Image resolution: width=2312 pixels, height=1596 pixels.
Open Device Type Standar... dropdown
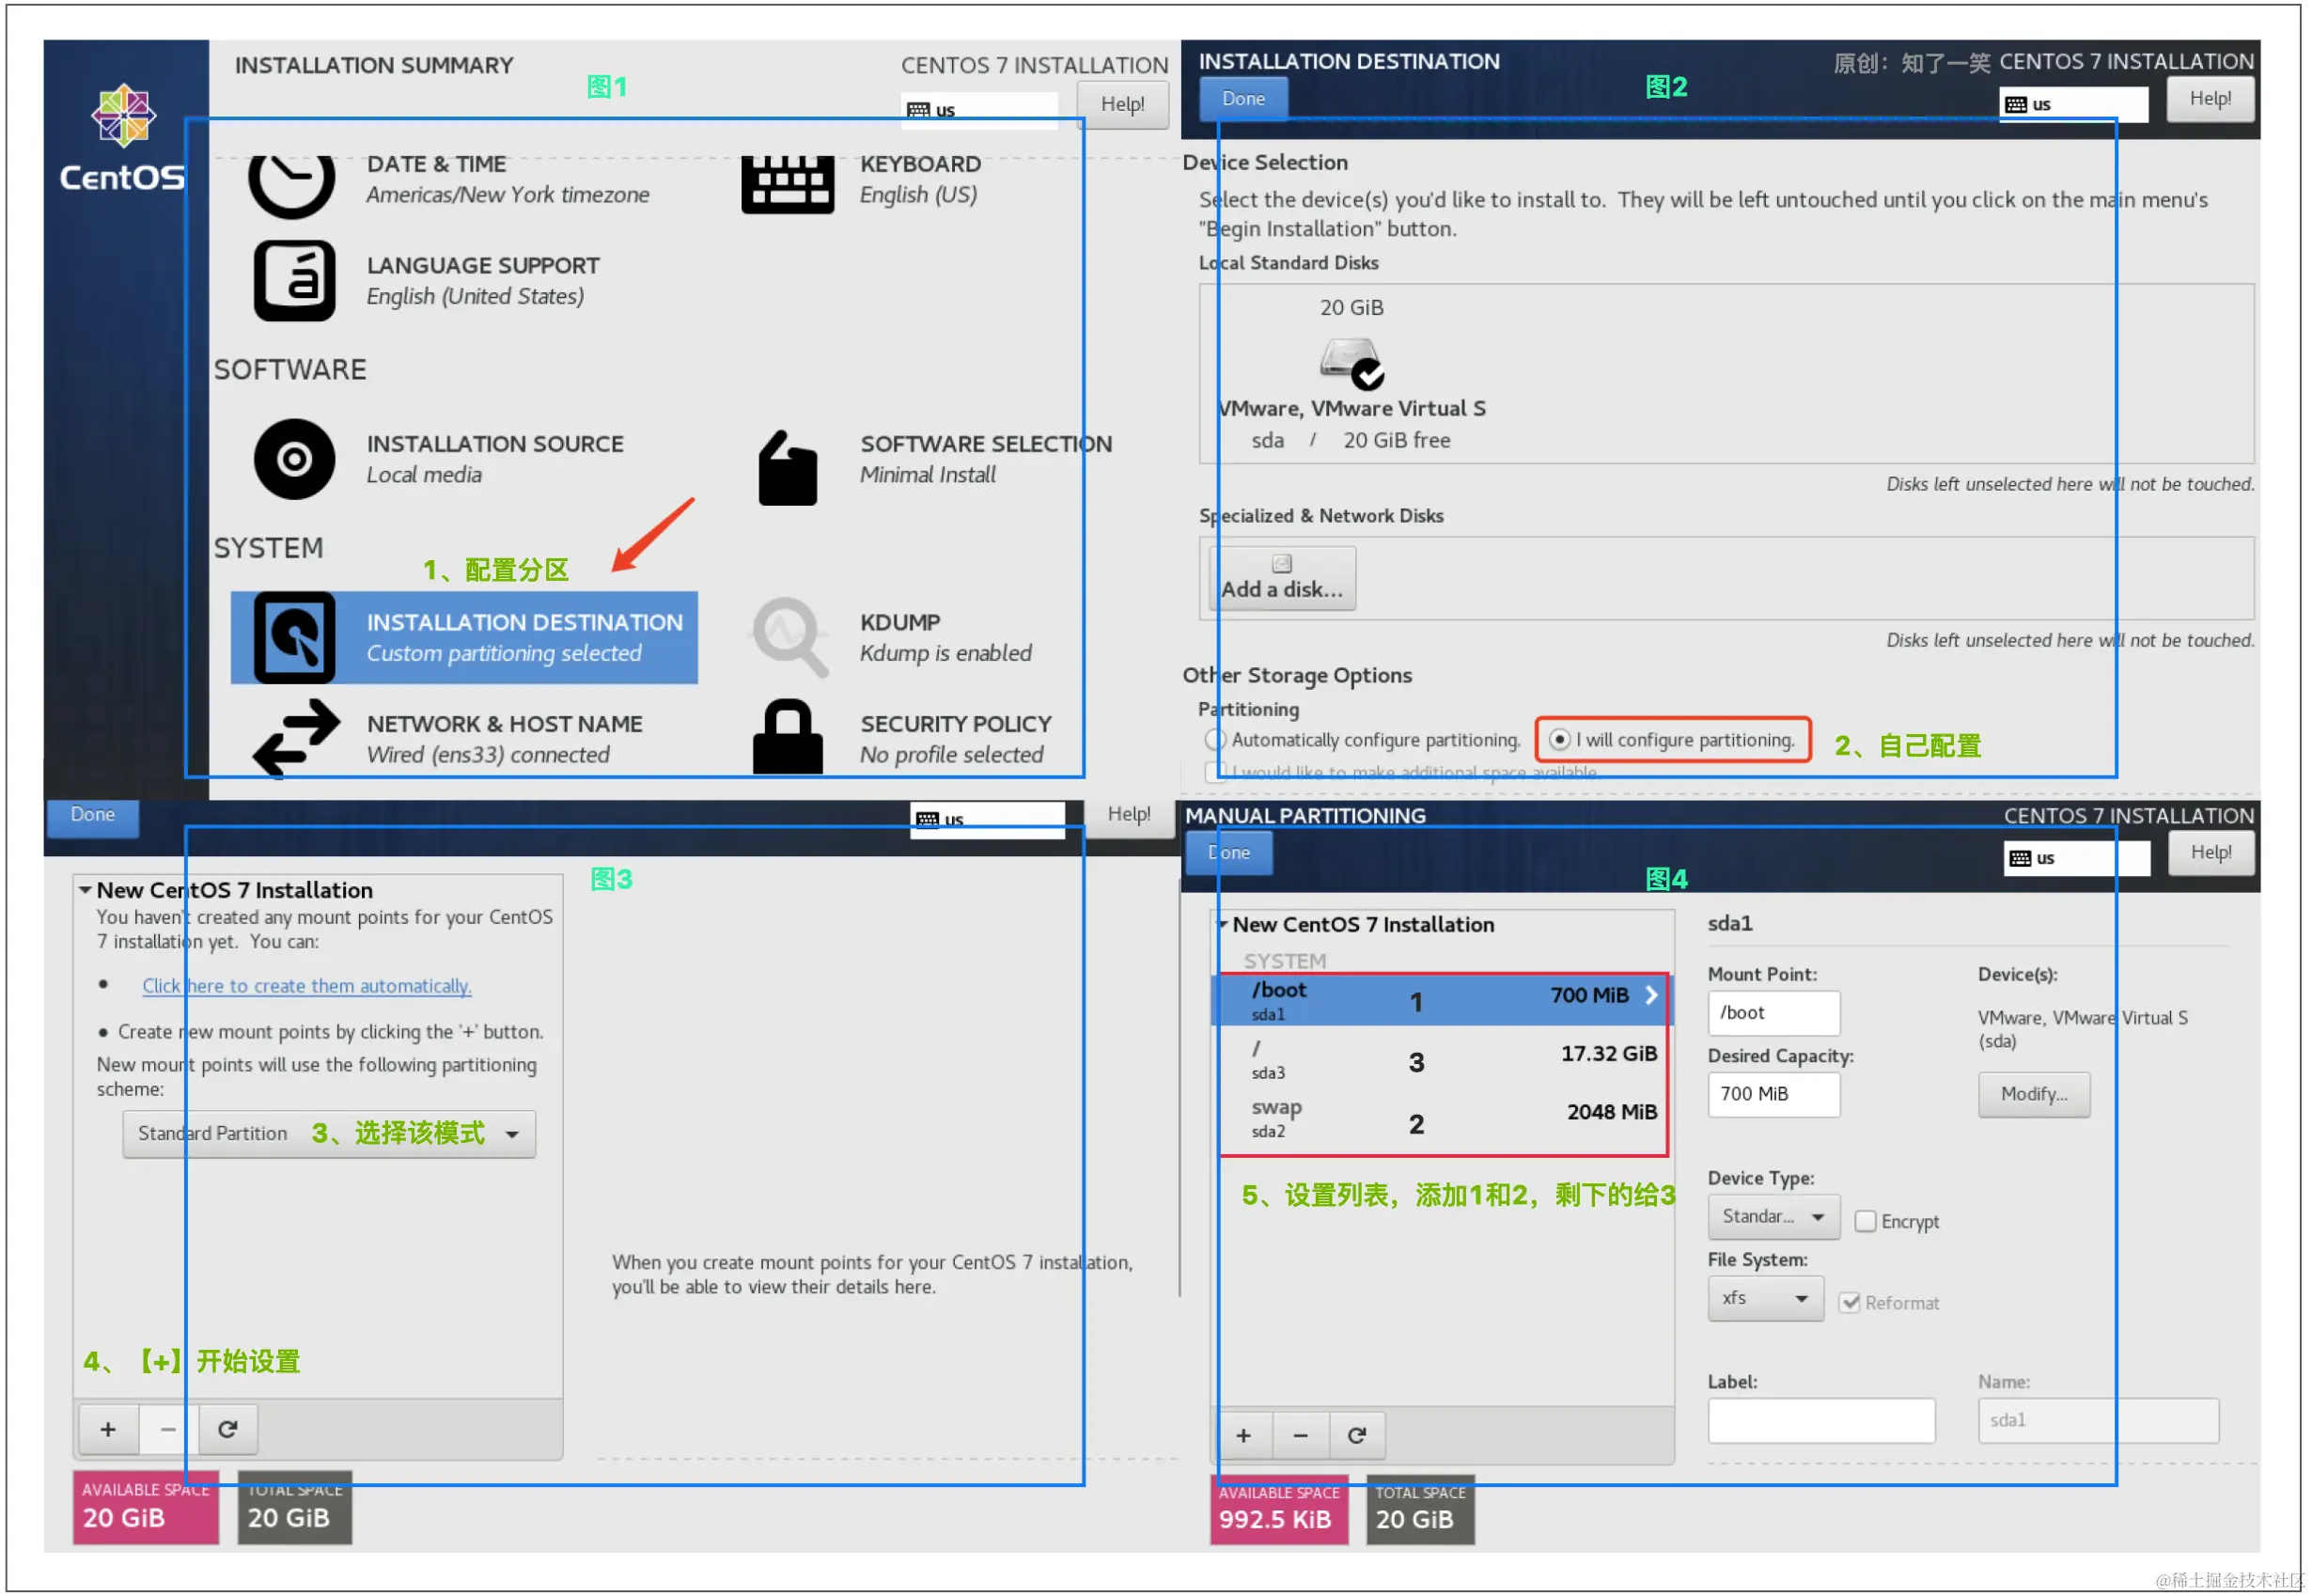coord(1774,1218)
